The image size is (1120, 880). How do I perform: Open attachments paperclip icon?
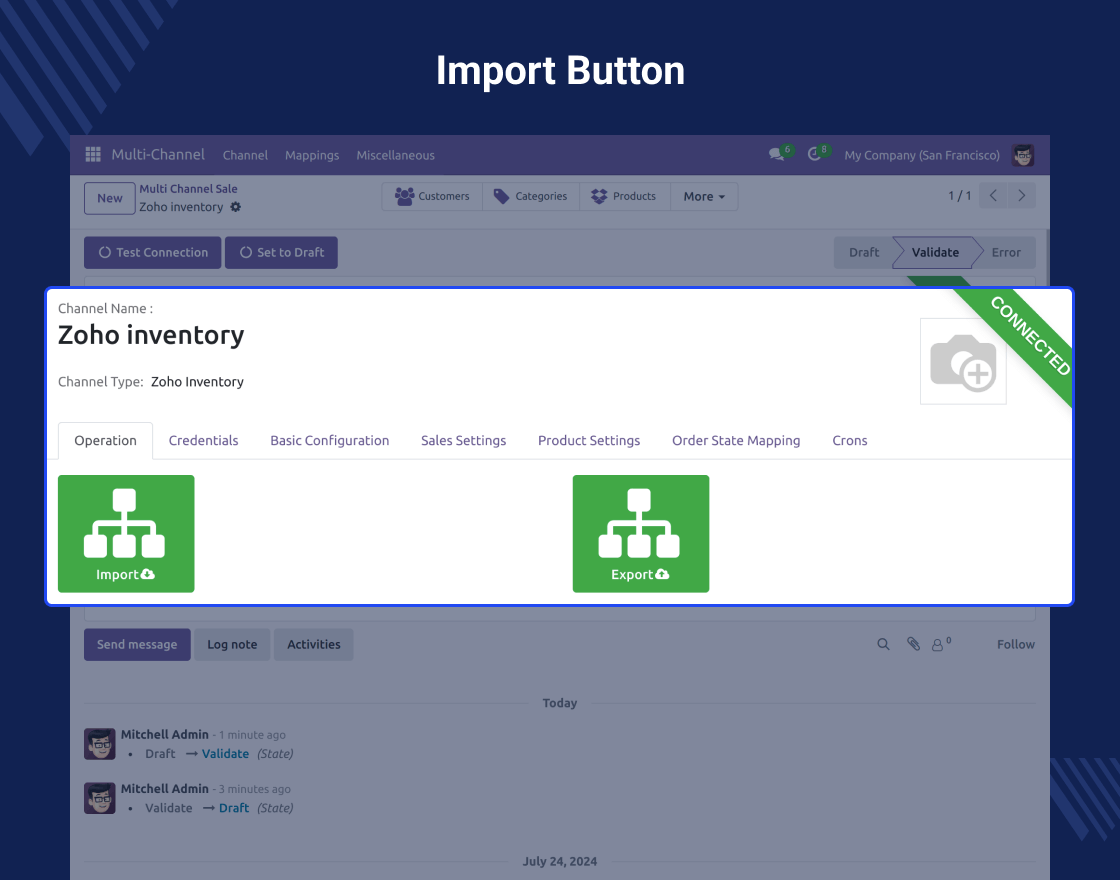pos(914,644)
